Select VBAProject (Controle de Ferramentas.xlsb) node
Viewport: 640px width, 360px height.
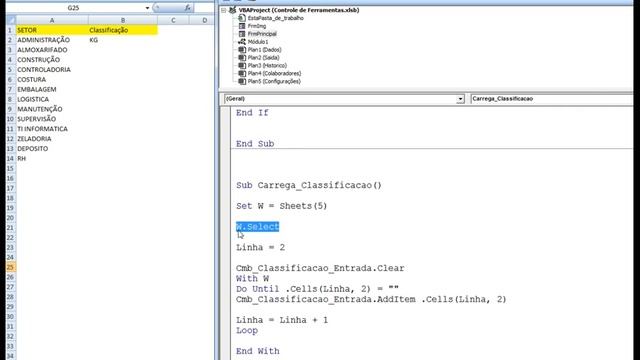(x=299, y=10)
